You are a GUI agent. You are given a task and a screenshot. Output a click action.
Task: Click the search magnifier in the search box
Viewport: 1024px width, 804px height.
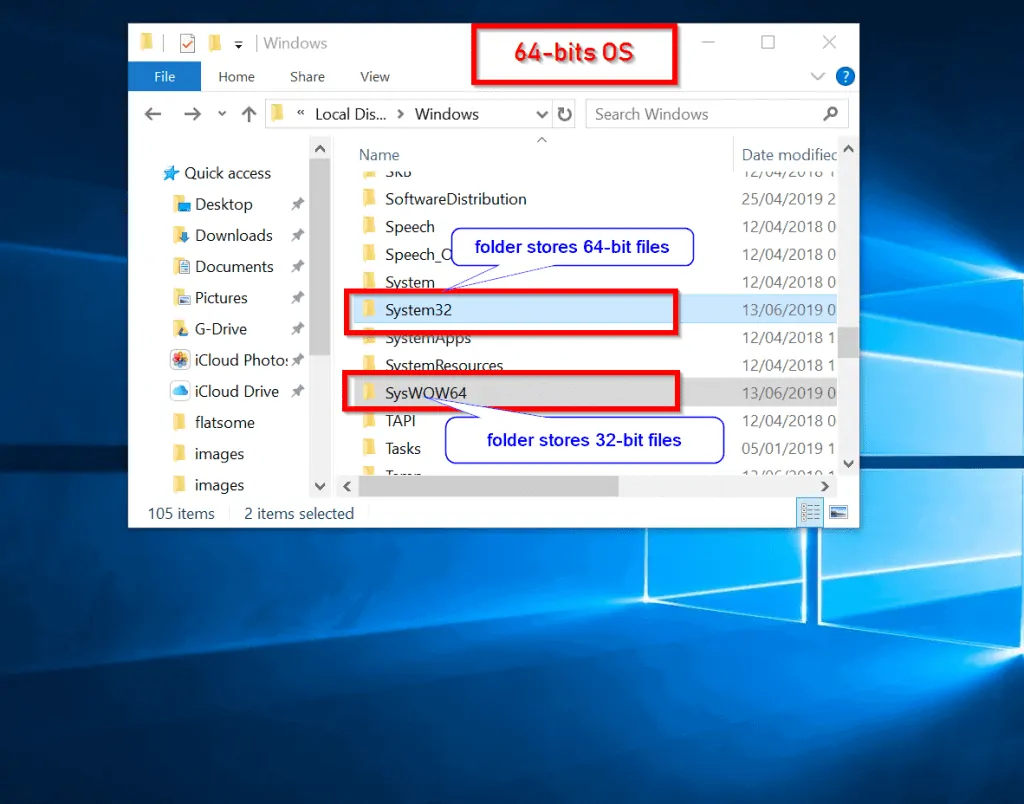[x=831, y=114]
